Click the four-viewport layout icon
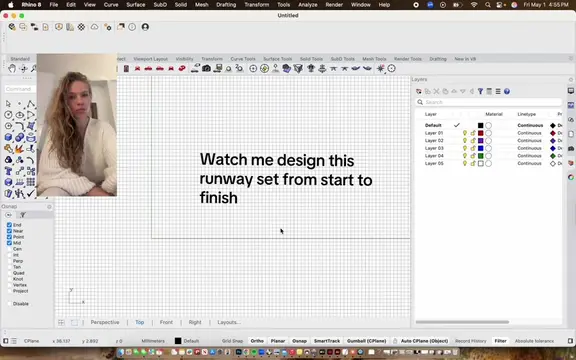Image resolution: width=576 pixels, height=360 pixels. 61,323
